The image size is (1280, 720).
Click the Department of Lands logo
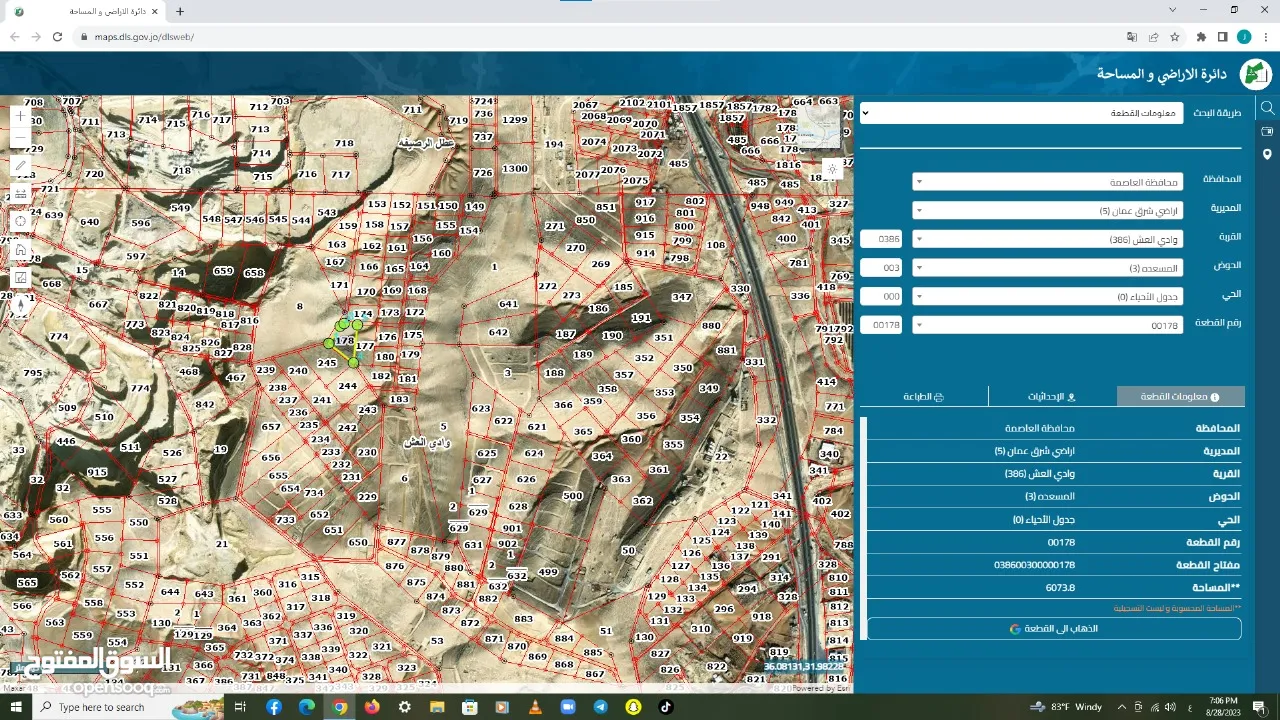click(1255, 74)
